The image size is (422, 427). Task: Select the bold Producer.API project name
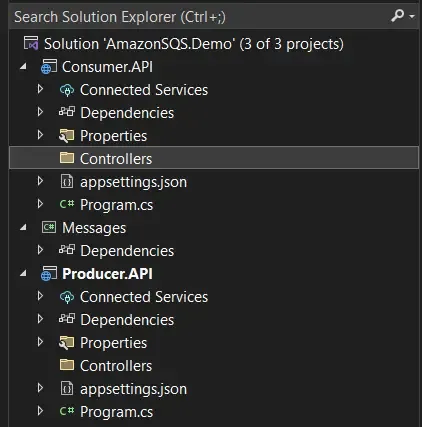[107, 274]
